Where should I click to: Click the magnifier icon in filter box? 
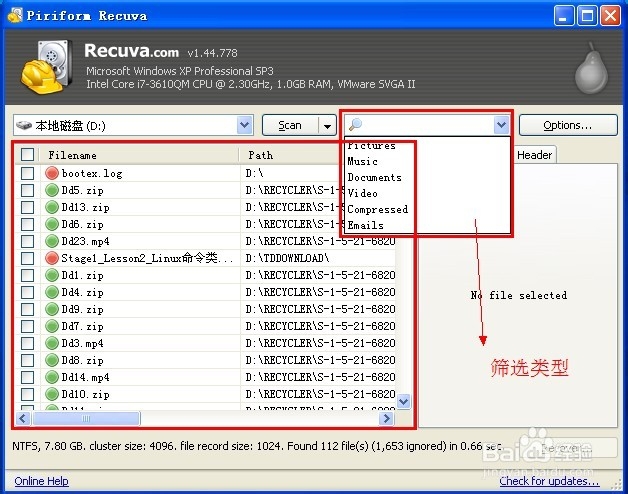pos(355,125)
